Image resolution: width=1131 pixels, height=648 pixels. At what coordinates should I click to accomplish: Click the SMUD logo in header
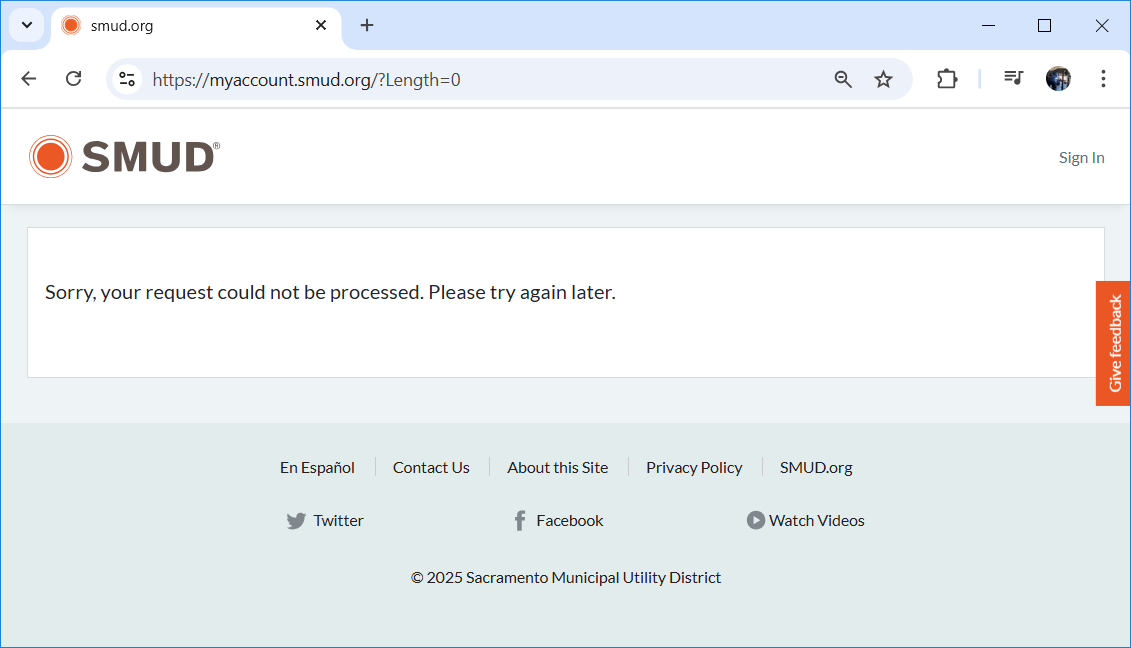tap(124, 157)
